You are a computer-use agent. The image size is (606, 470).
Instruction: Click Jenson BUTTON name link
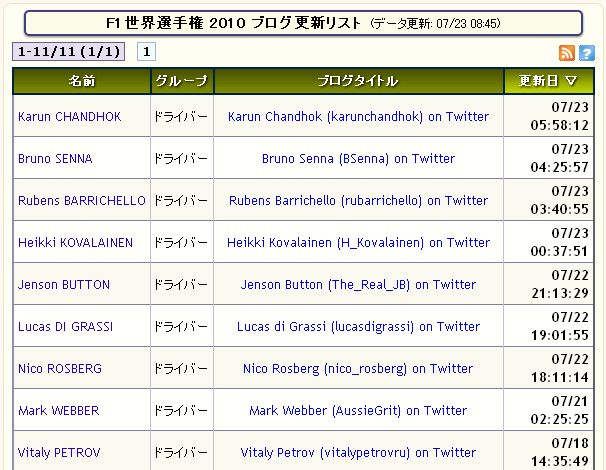pos(64,285)
